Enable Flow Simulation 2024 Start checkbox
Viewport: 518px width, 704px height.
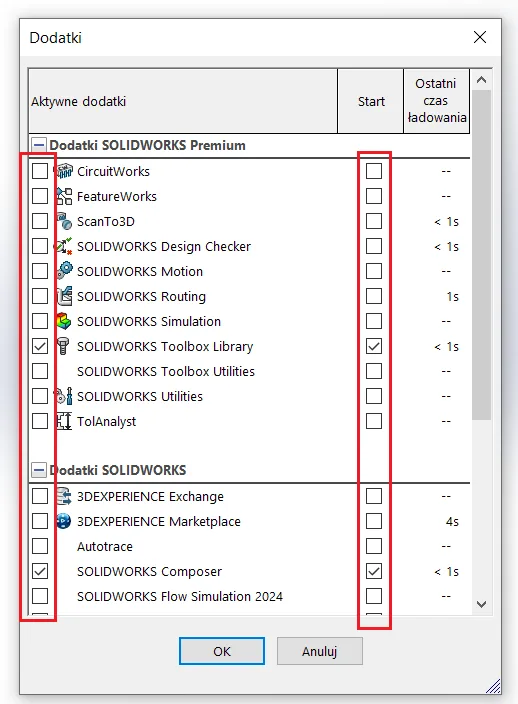coord(374,596)
